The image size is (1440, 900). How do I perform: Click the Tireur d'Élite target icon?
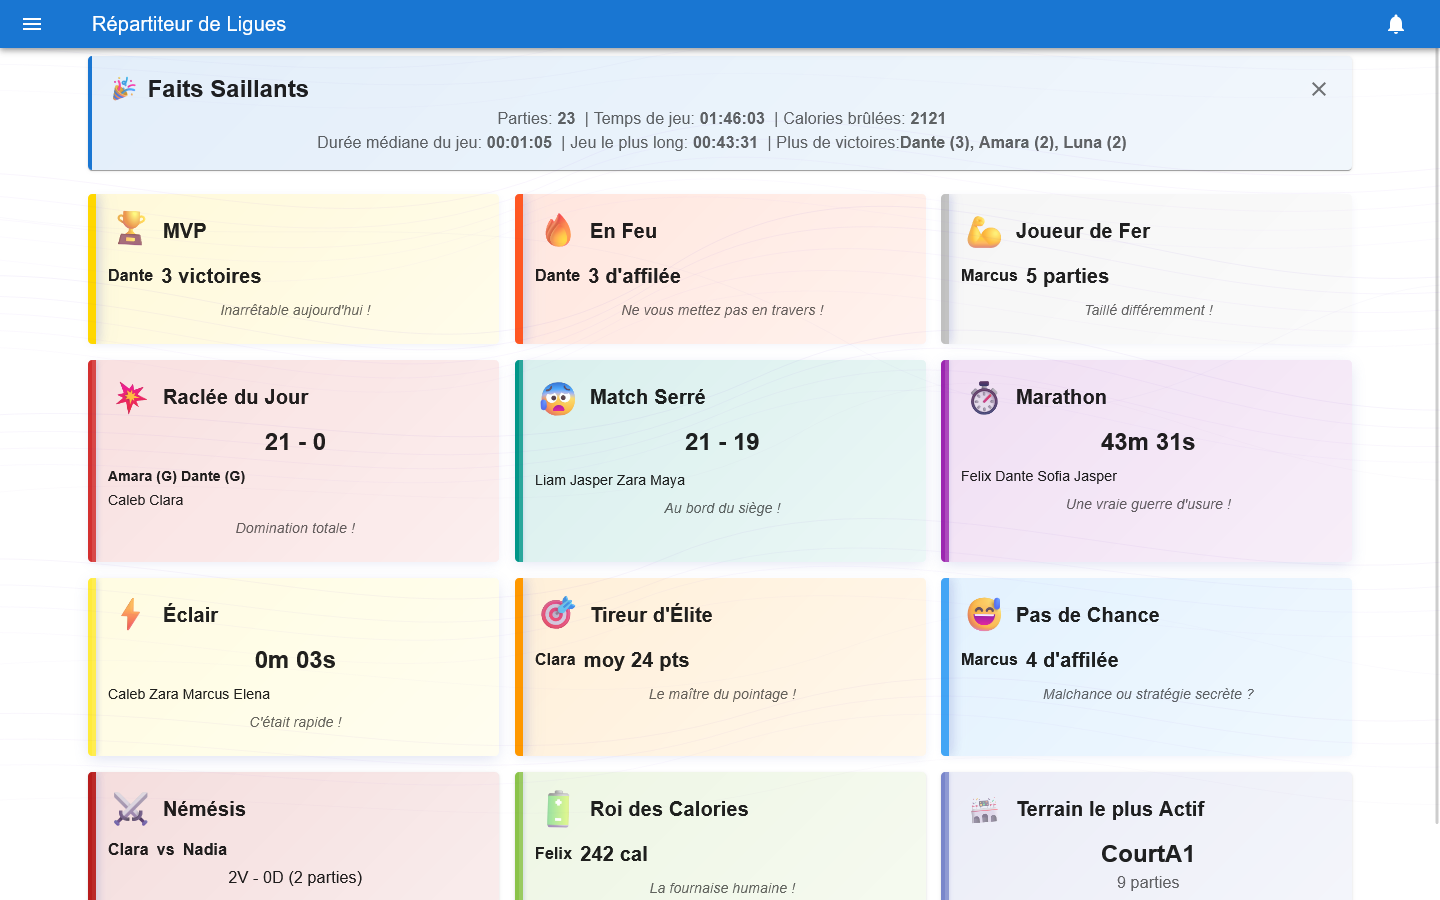click(x=558, y=613)
